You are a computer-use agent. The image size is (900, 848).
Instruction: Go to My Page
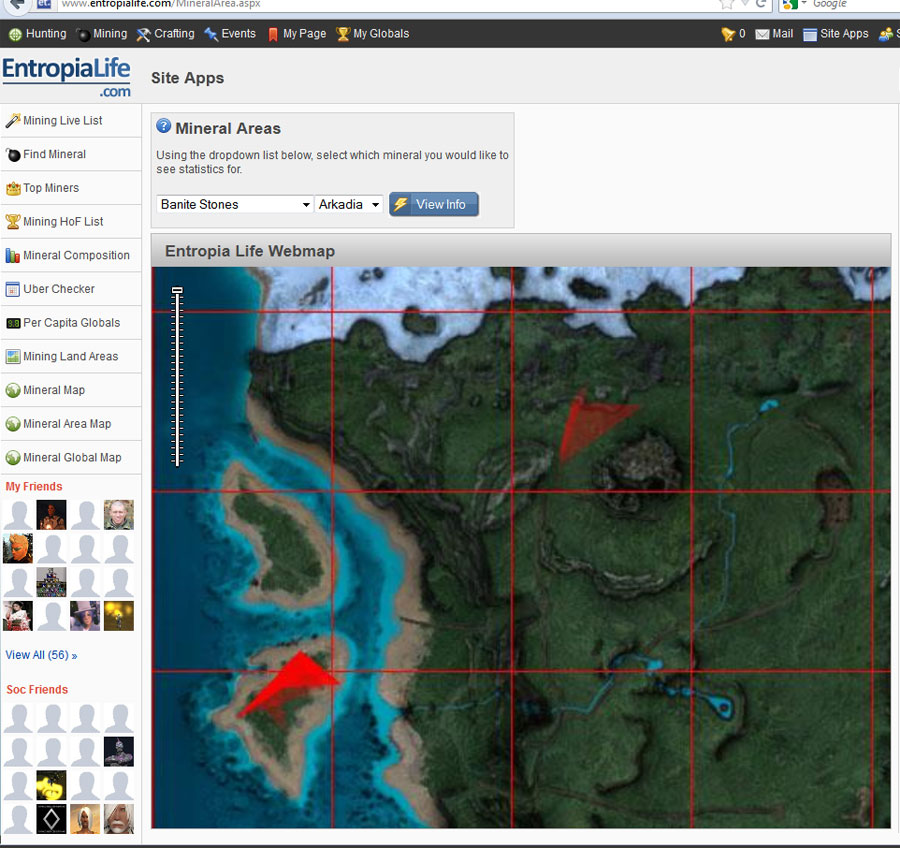click(x=297, y=34)
